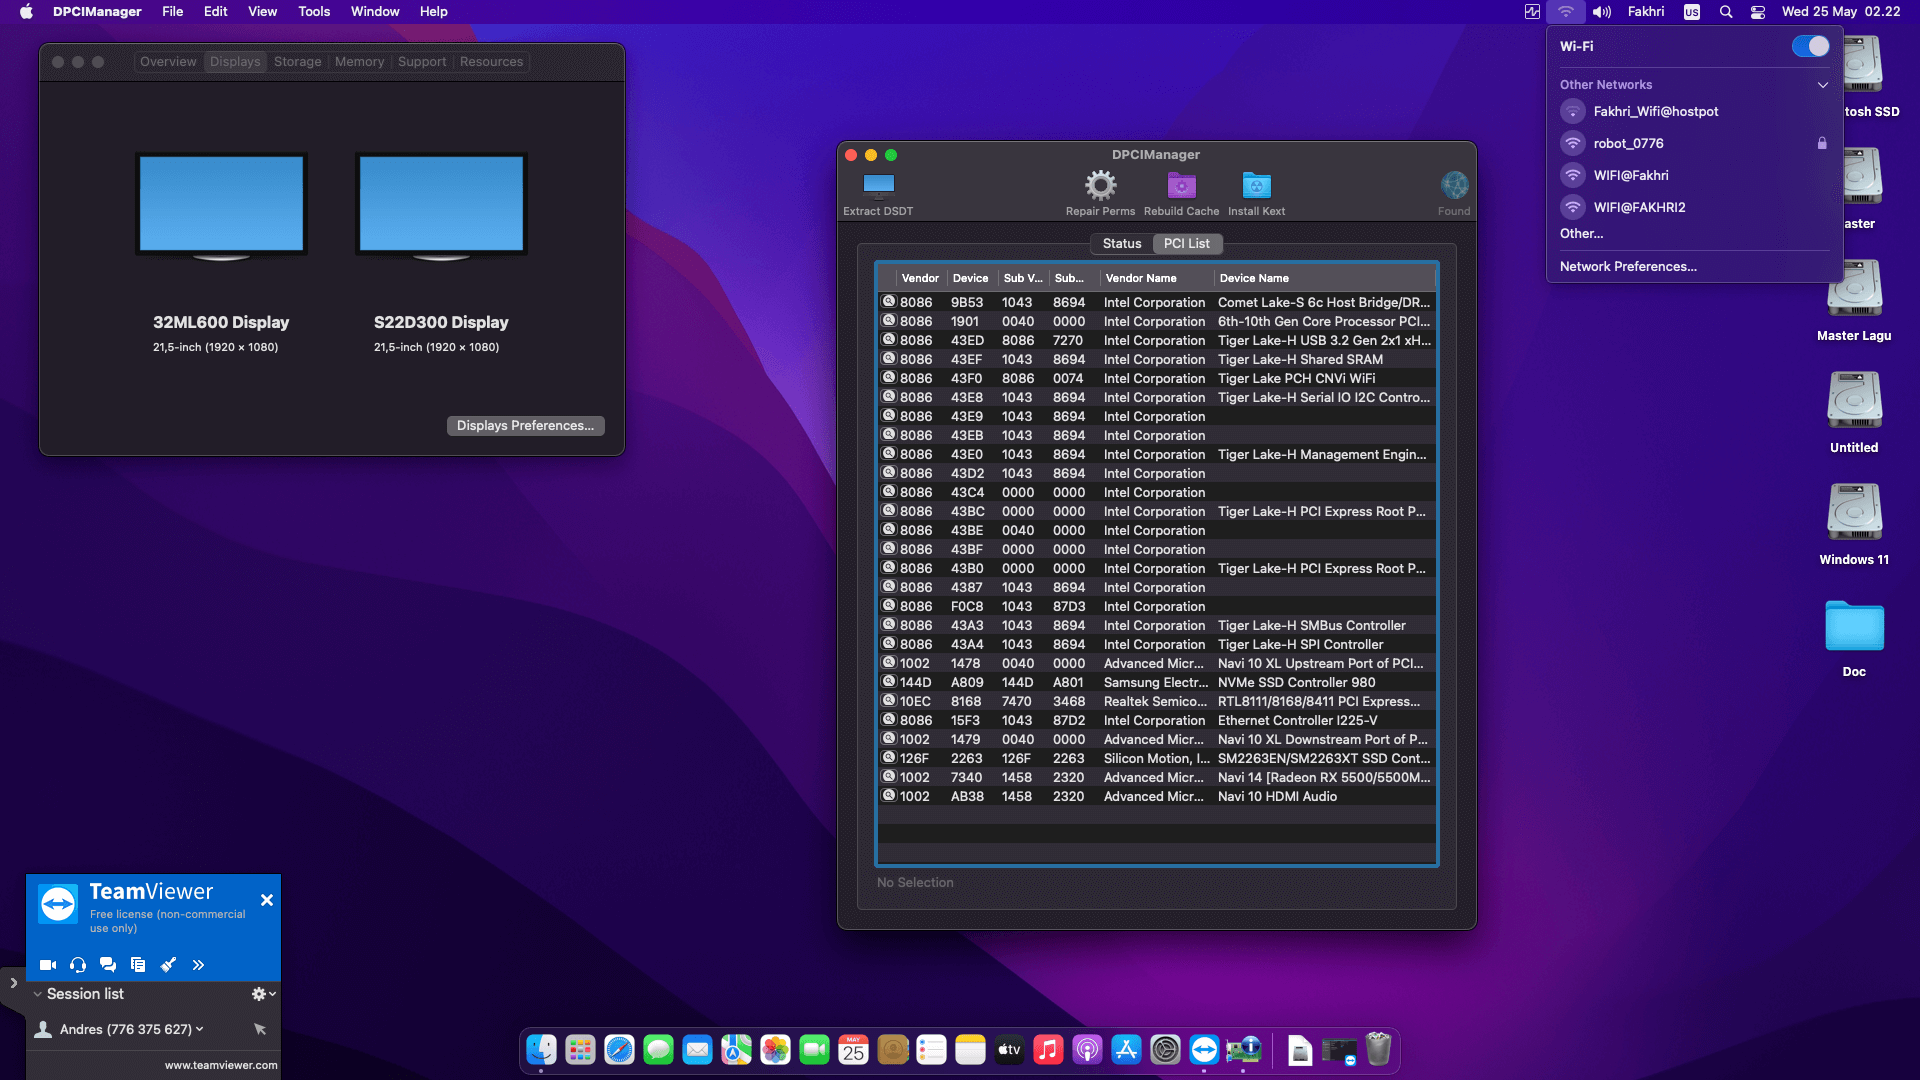
Task: Sort PCI list by Device Name column
Action: click(1325, 278)
